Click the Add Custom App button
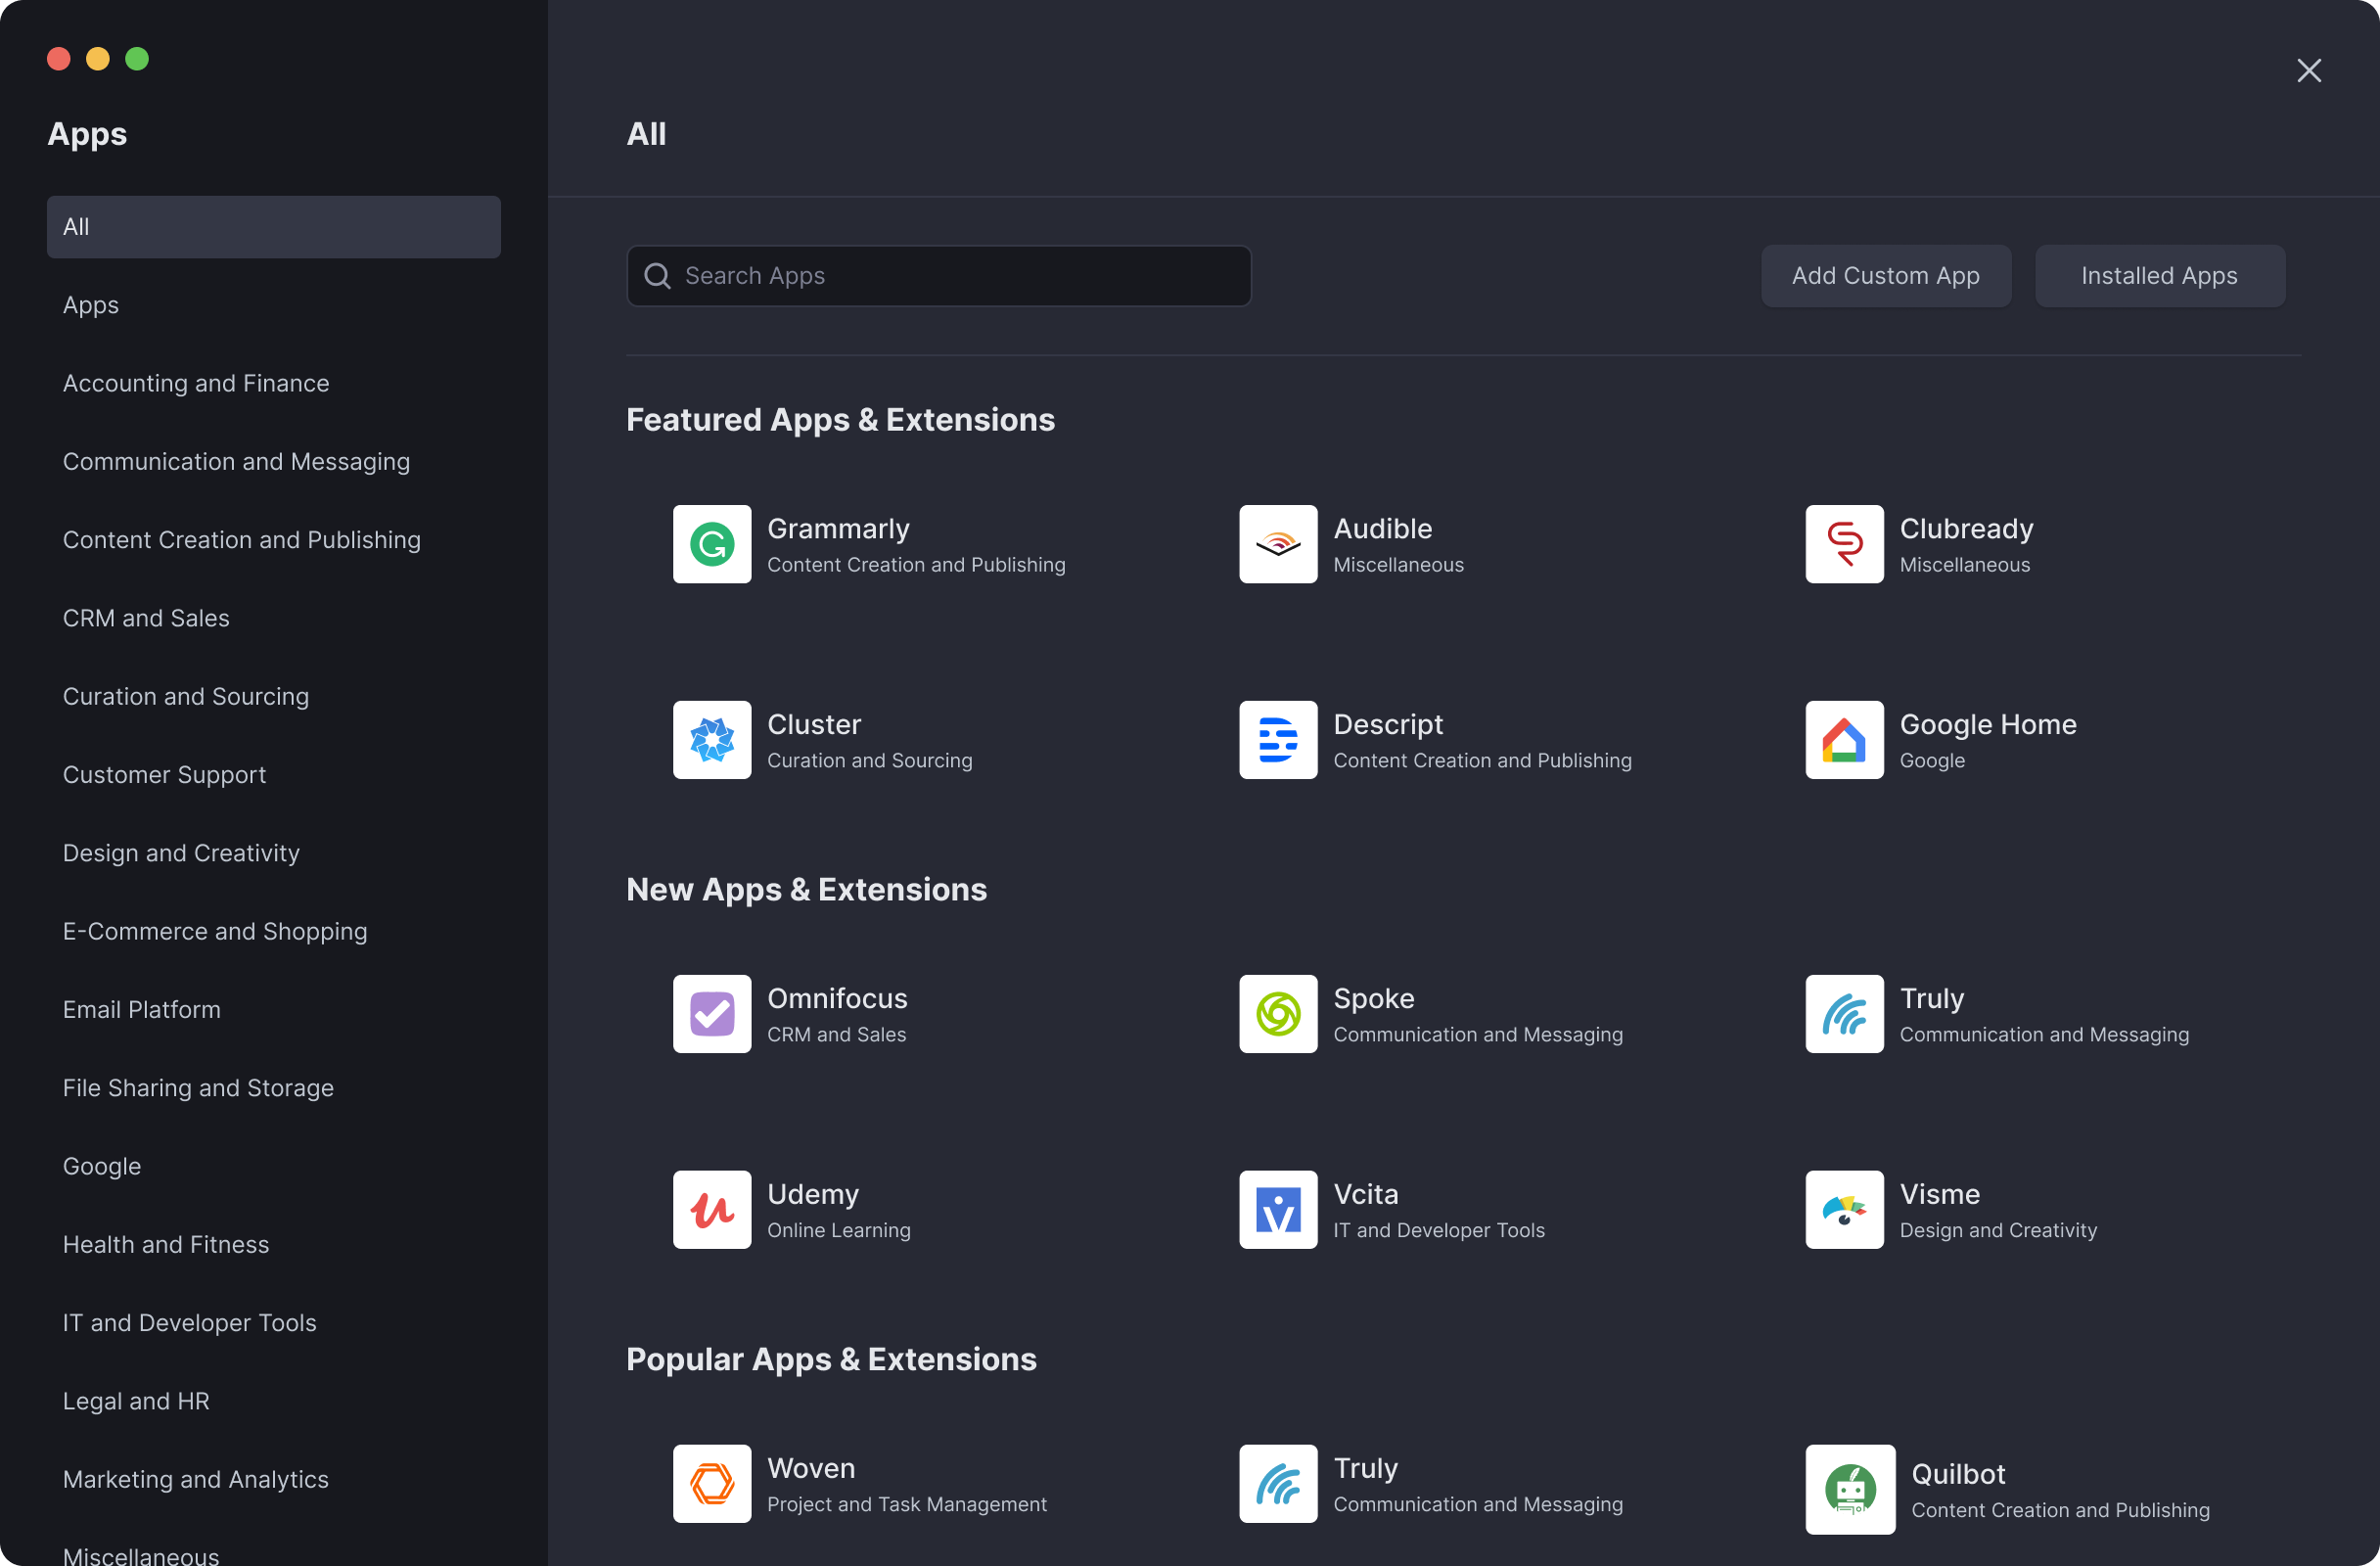This screenshot has width=2380, height=1566. [1886, 276]
